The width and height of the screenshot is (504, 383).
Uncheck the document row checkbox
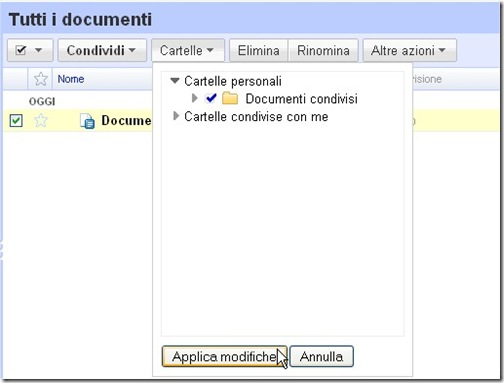16,120
